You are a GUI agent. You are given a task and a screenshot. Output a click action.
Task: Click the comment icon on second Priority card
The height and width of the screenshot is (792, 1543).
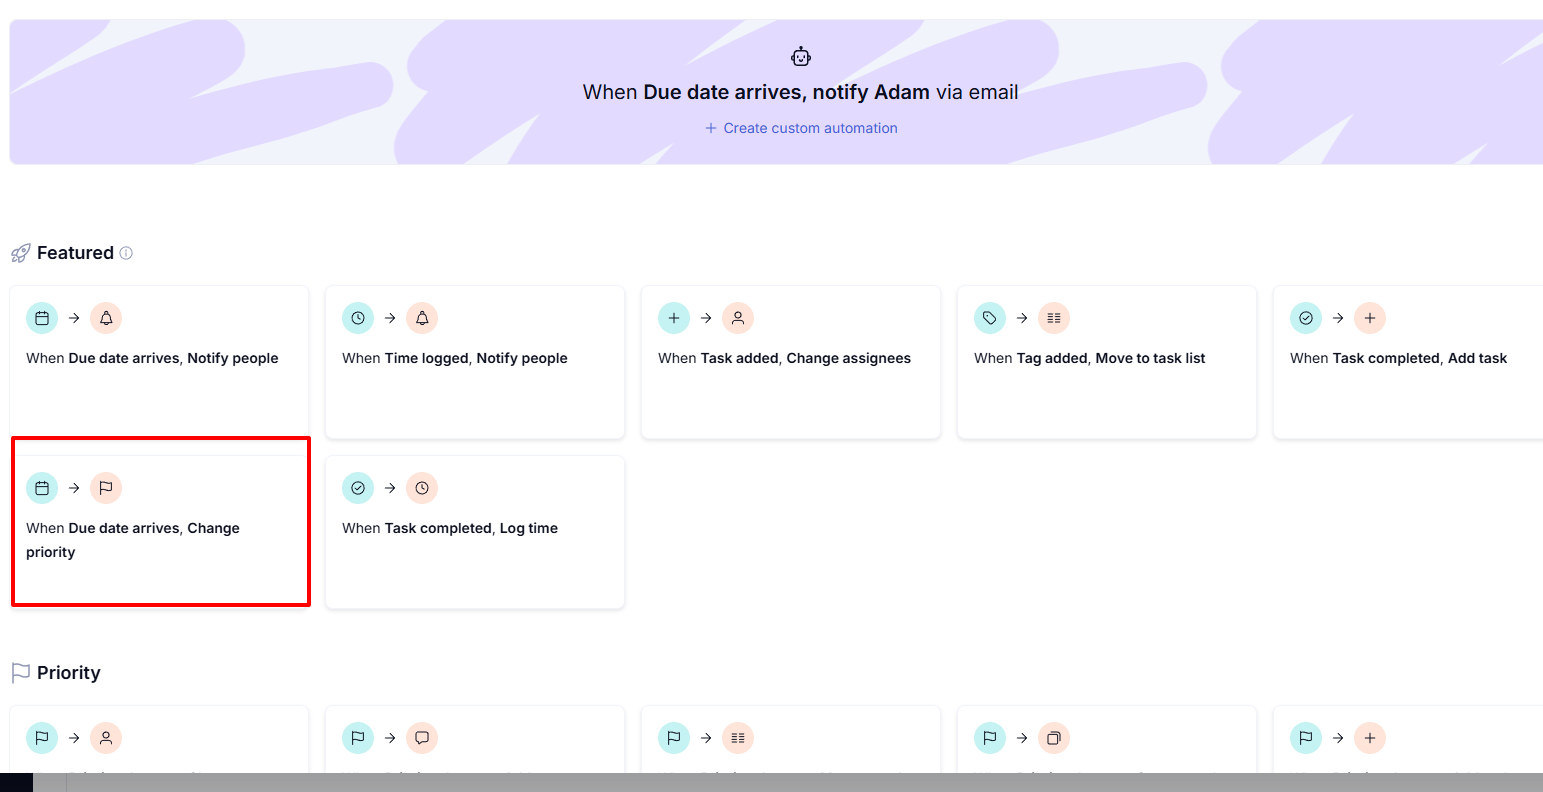[x=422, y=737]
